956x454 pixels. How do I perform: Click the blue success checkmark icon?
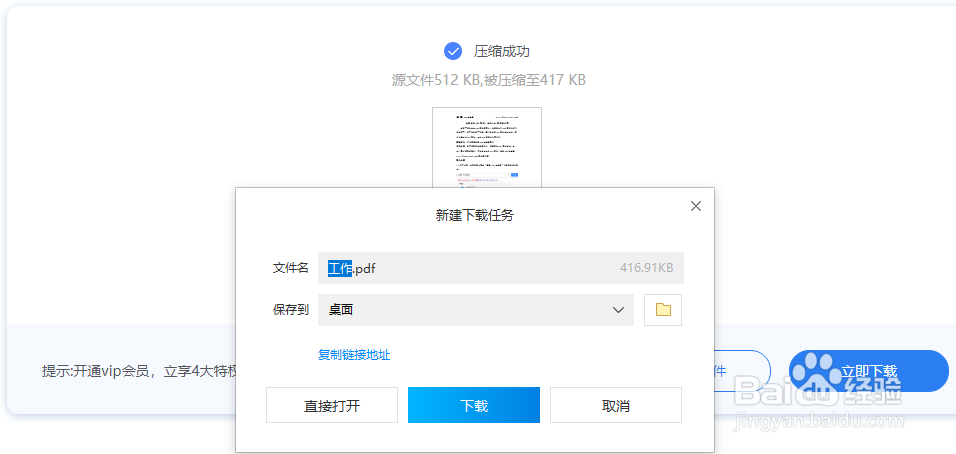(x=452, y=51)
